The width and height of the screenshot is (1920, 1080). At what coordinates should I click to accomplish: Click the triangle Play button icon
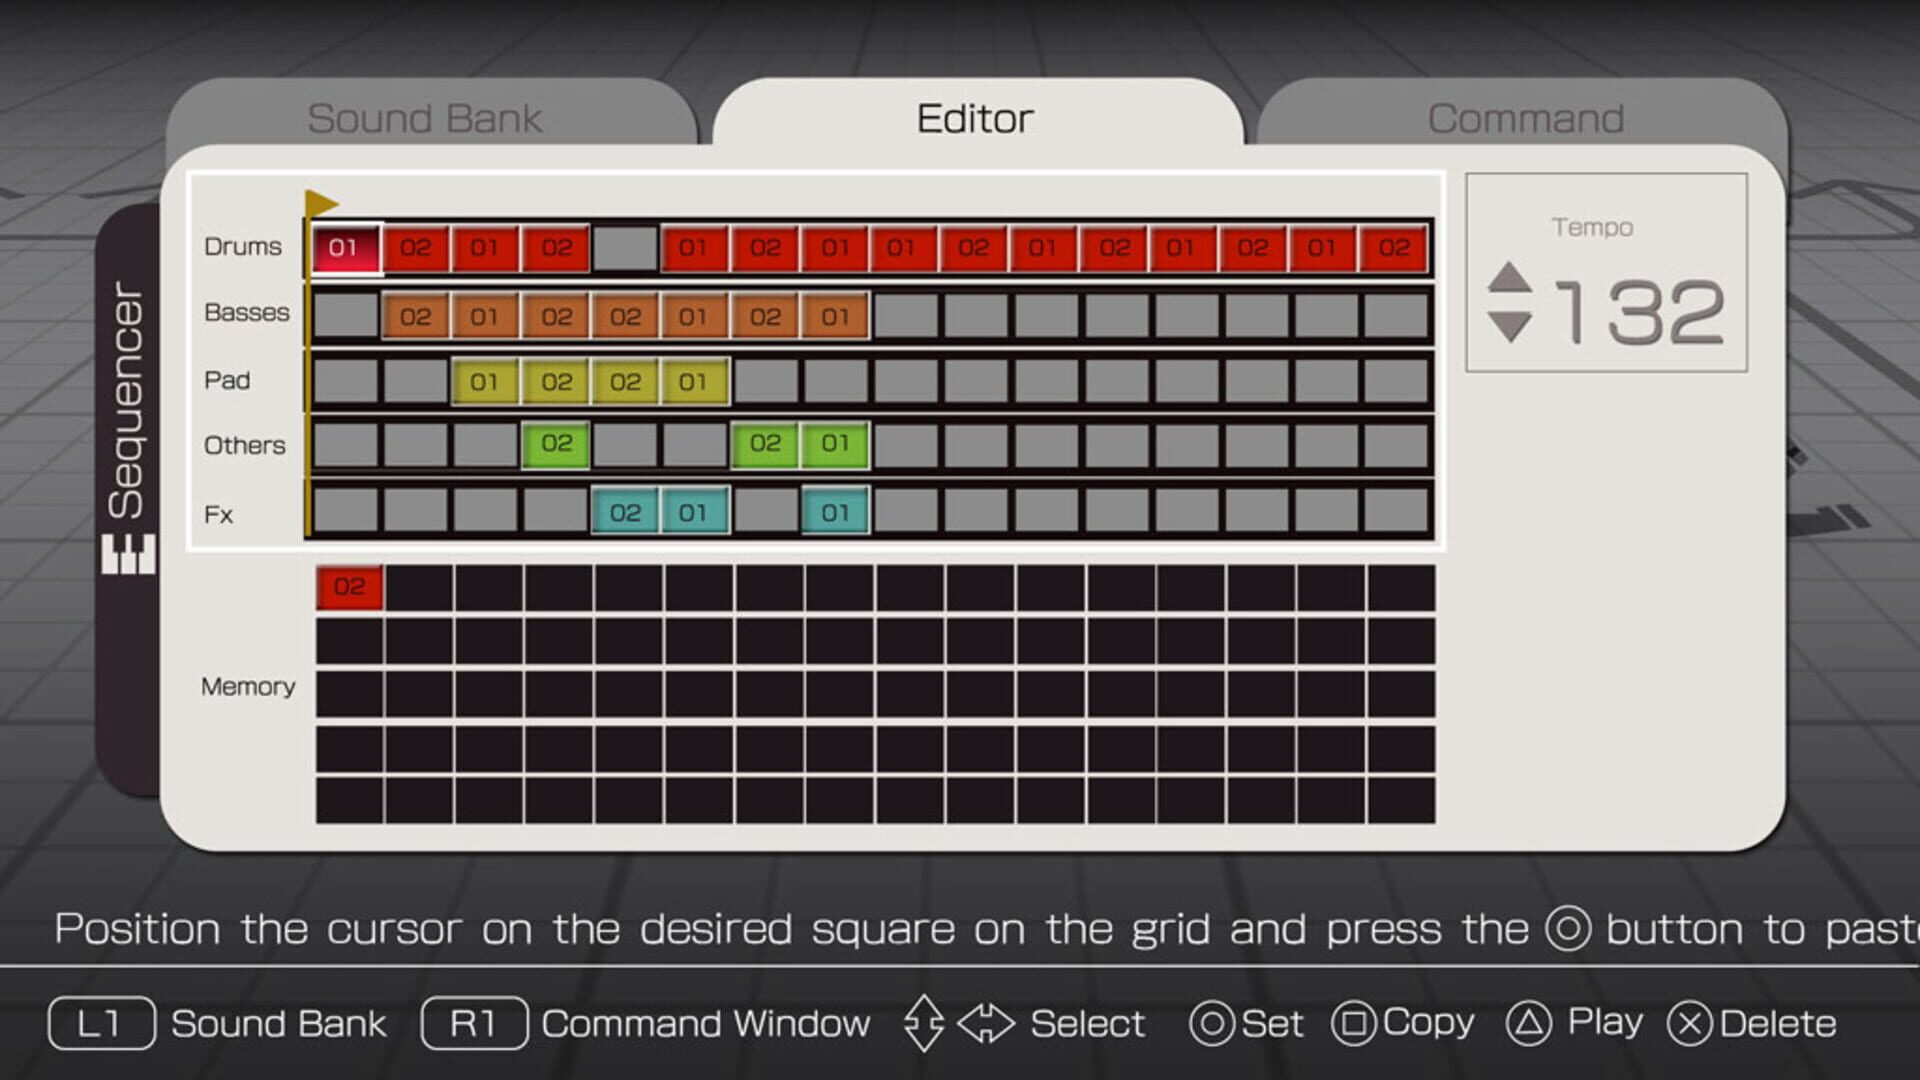click(x=1527, y=1023)
